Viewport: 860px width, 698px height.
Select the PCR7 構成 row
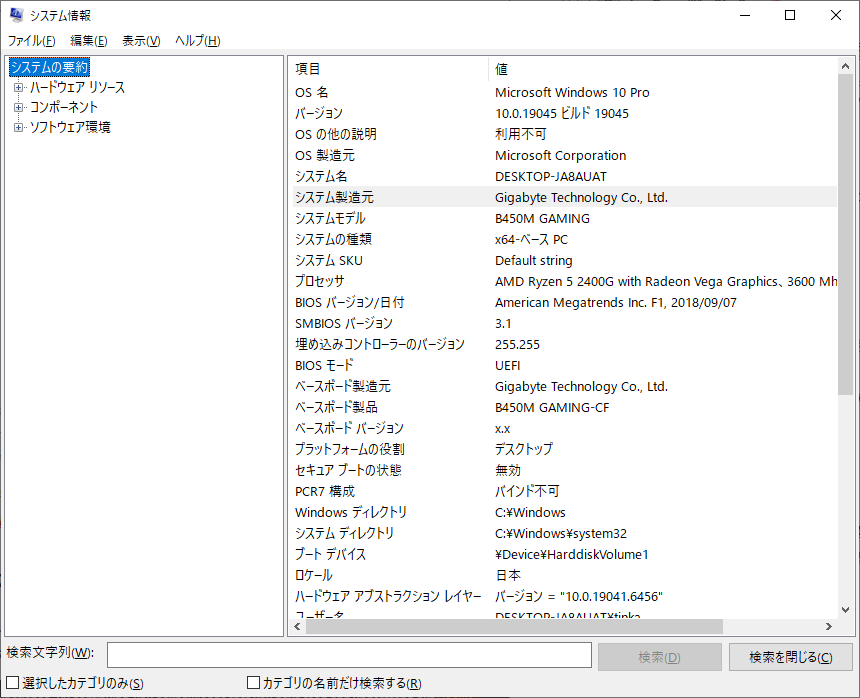(x=565, y=491)
